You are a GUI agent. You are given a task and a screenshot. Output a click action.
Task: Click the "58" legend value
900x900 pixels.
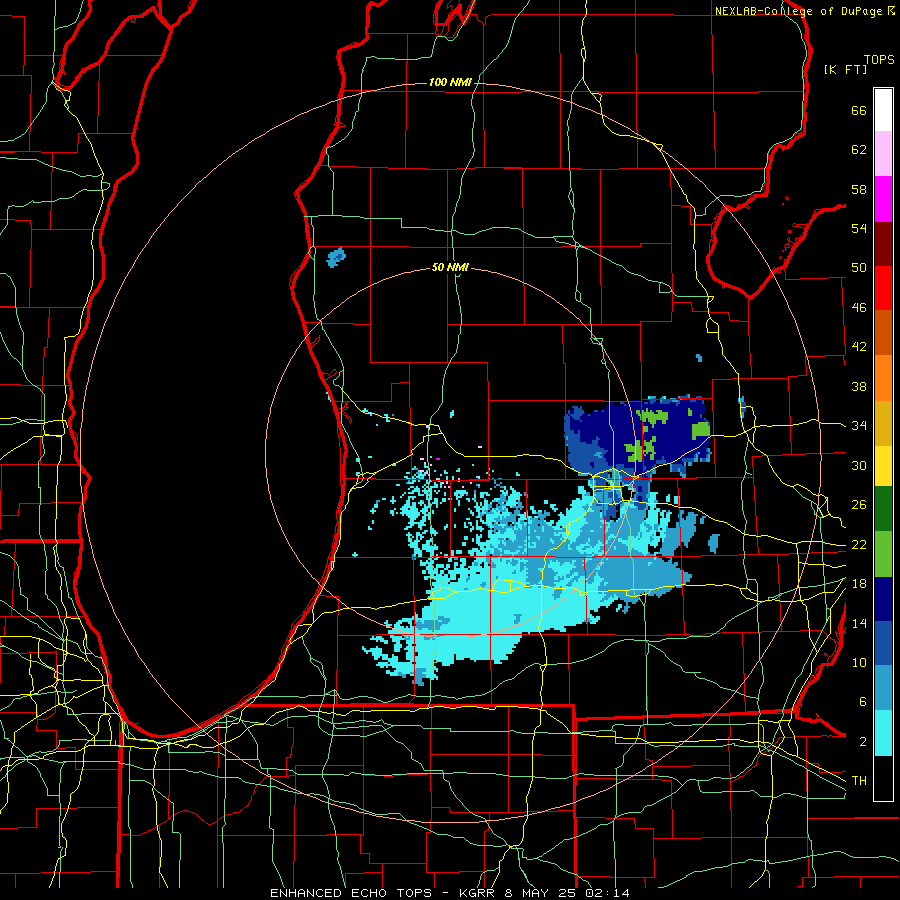tap(859, 189)
